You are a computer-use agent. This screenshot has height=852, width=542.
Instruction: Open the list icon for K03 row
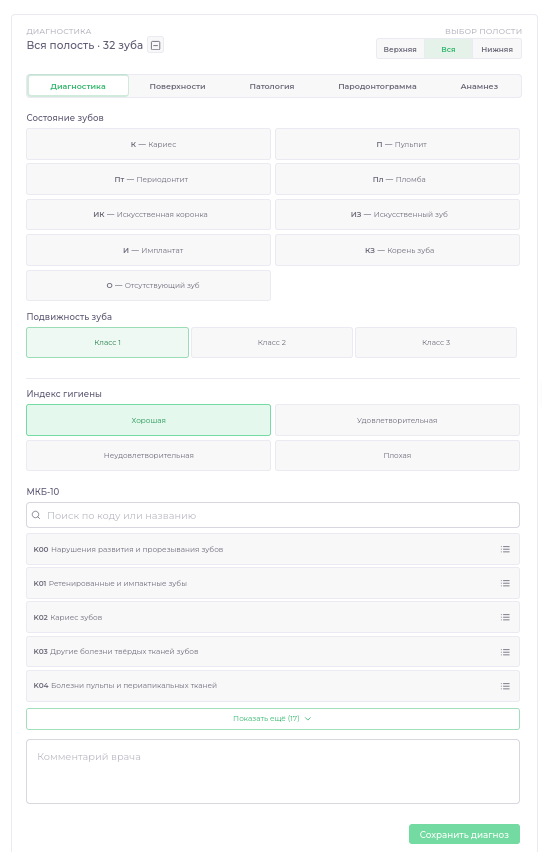point(505,651)
